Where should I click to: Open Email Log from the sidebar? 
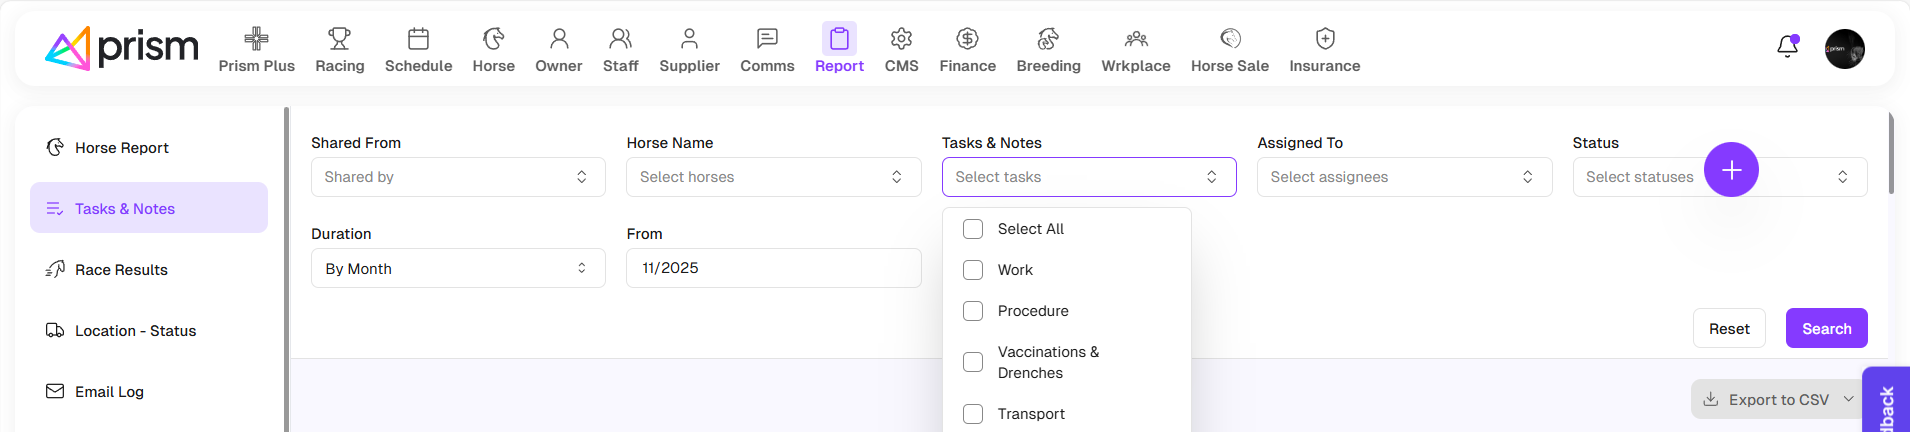point(109,392)
